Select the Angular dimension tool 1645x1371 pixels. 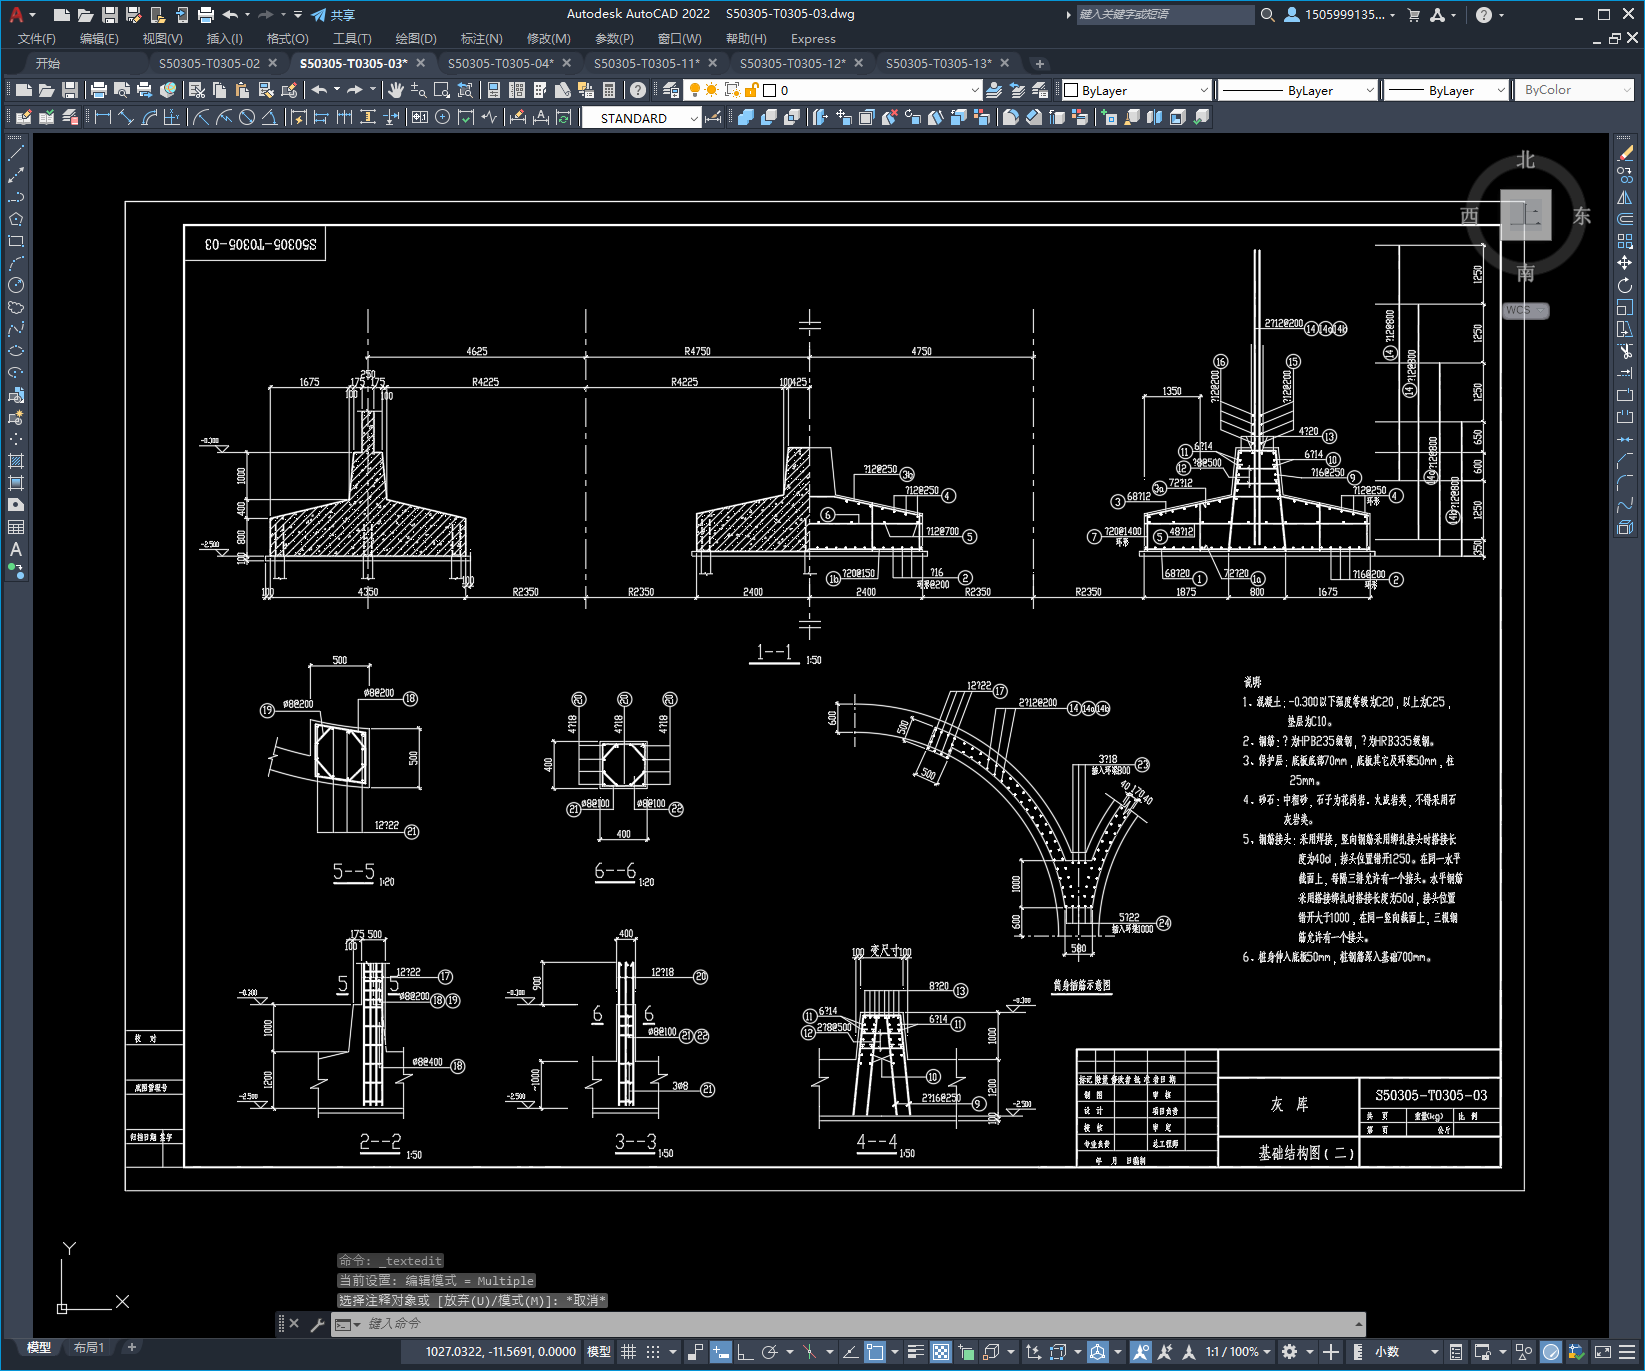(269, 117)
